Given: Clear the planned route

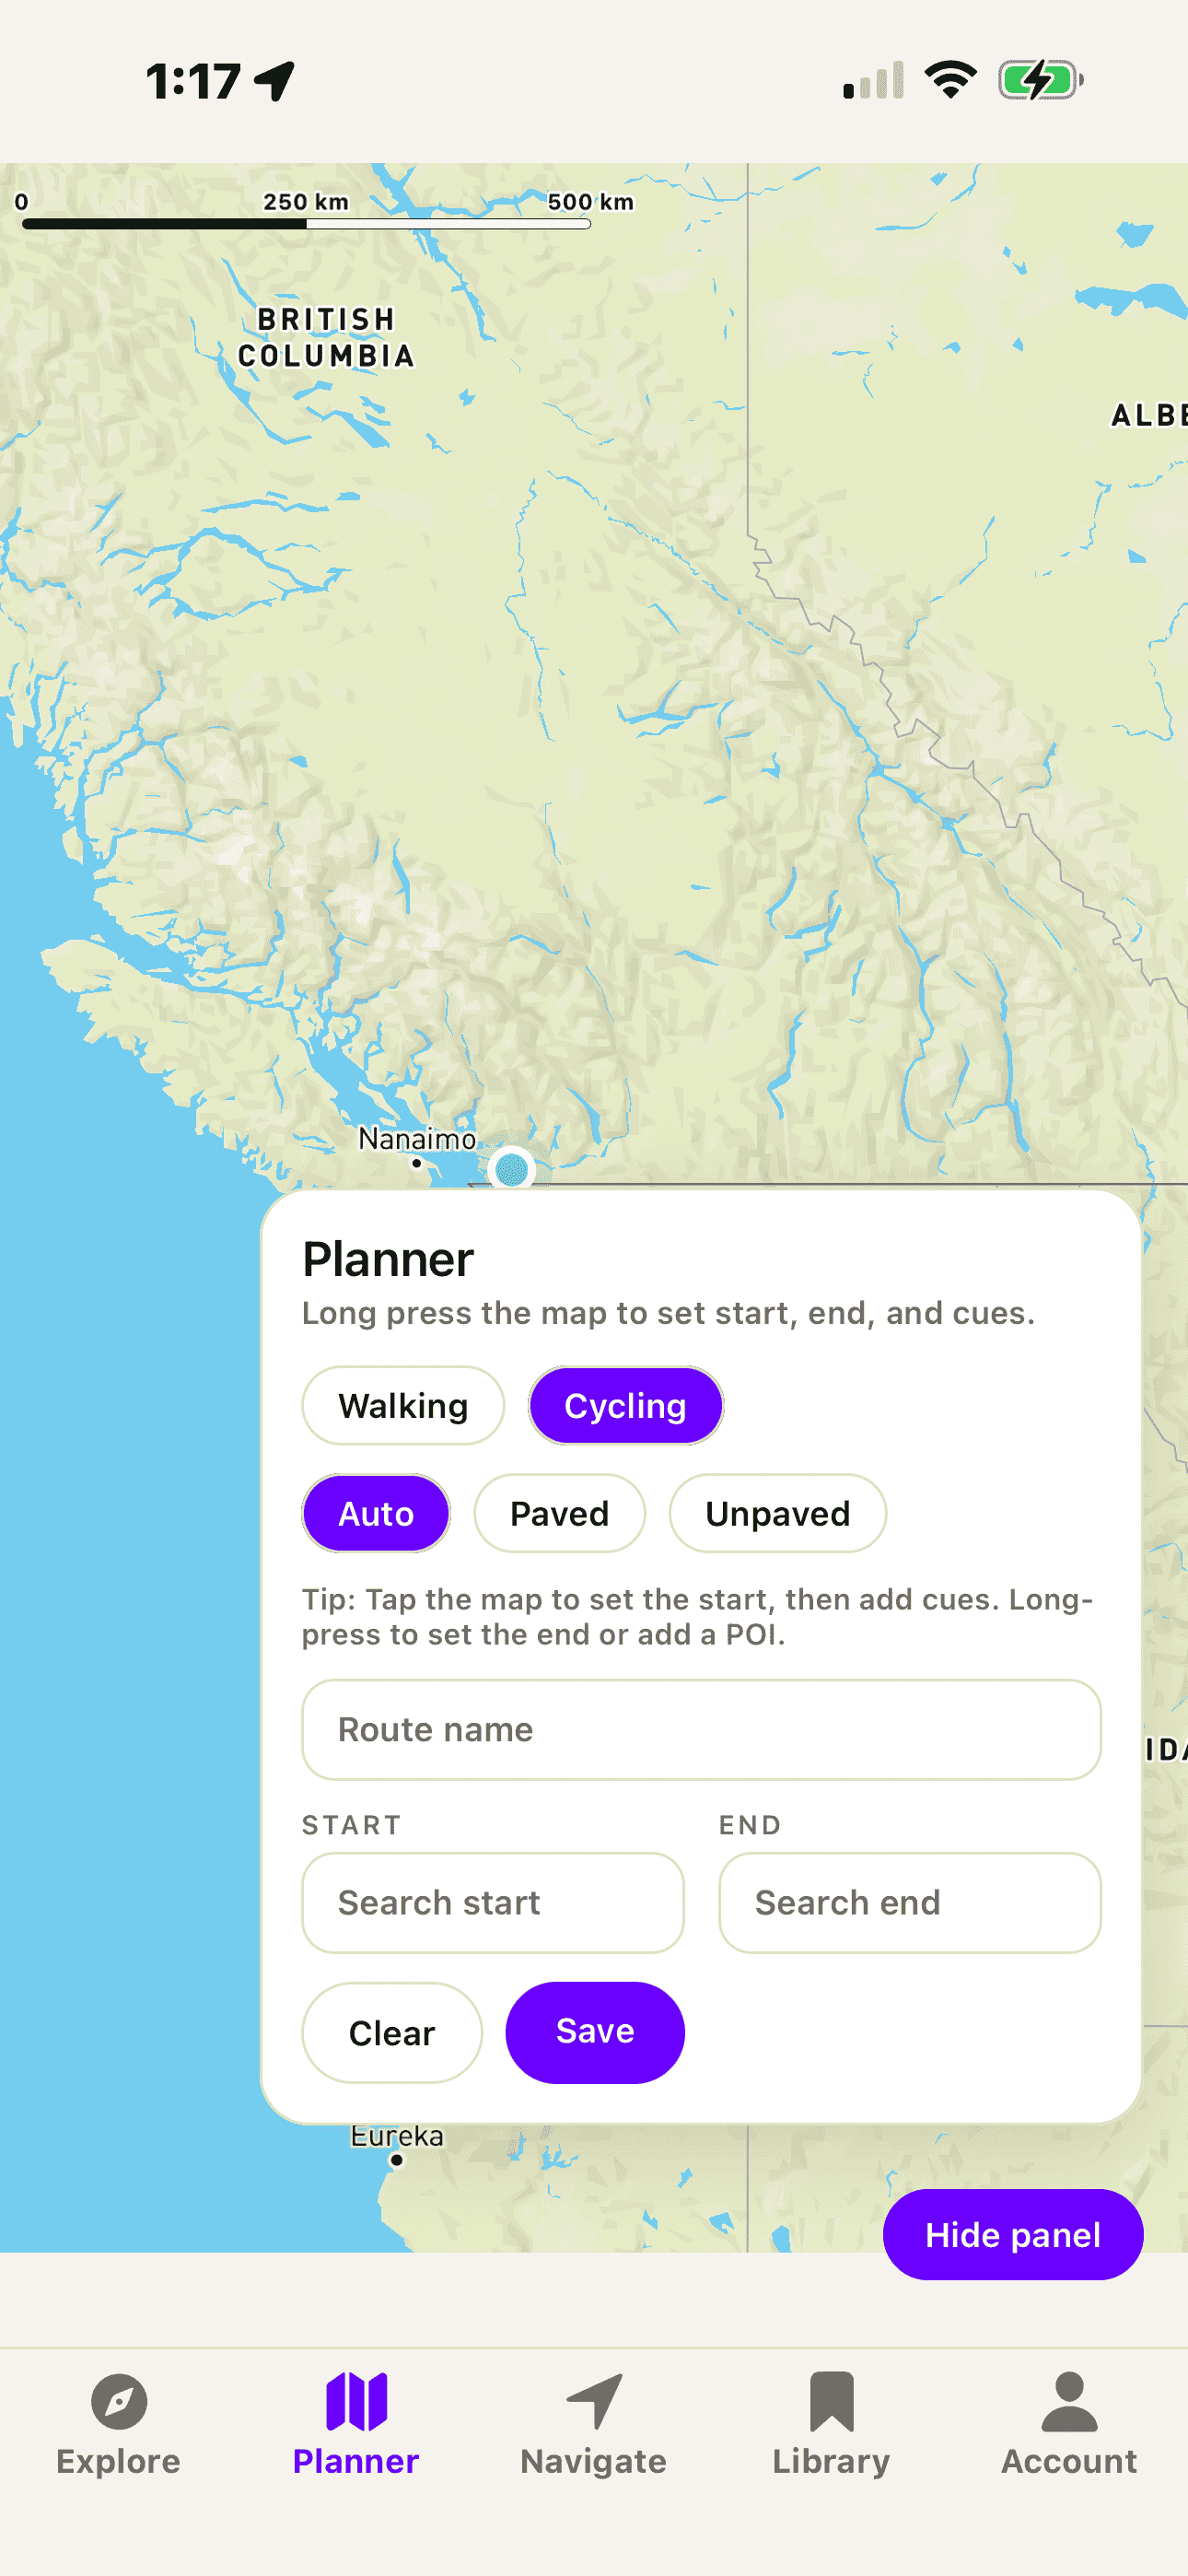Looking at the screenshot, I should point(391,2032).
